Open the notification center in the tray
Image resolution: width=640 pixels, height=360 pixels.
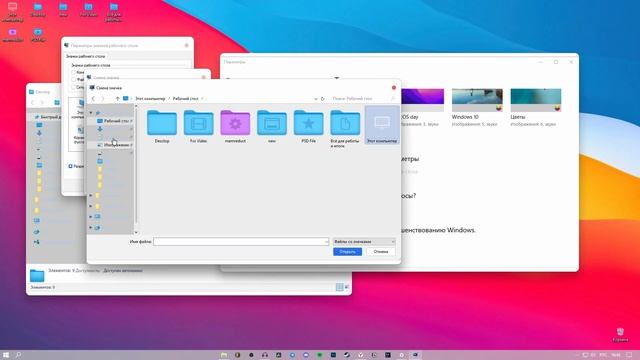(x=629, y=355)
